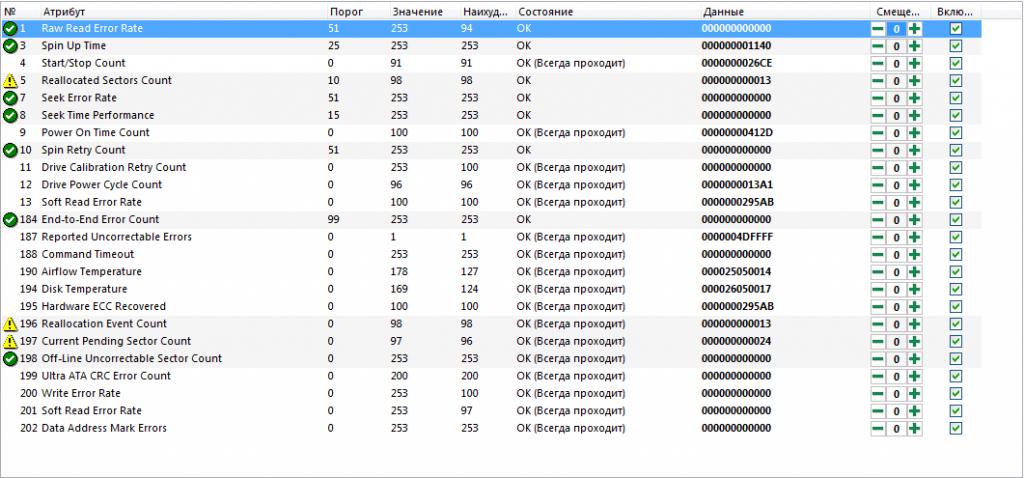Image resolution: width=1024 pixels, height=478 pixels.
Task: Disable the Ultra ATA CRC Error Count checkbox
Action: pyautogui.click(x=955, y=376)
